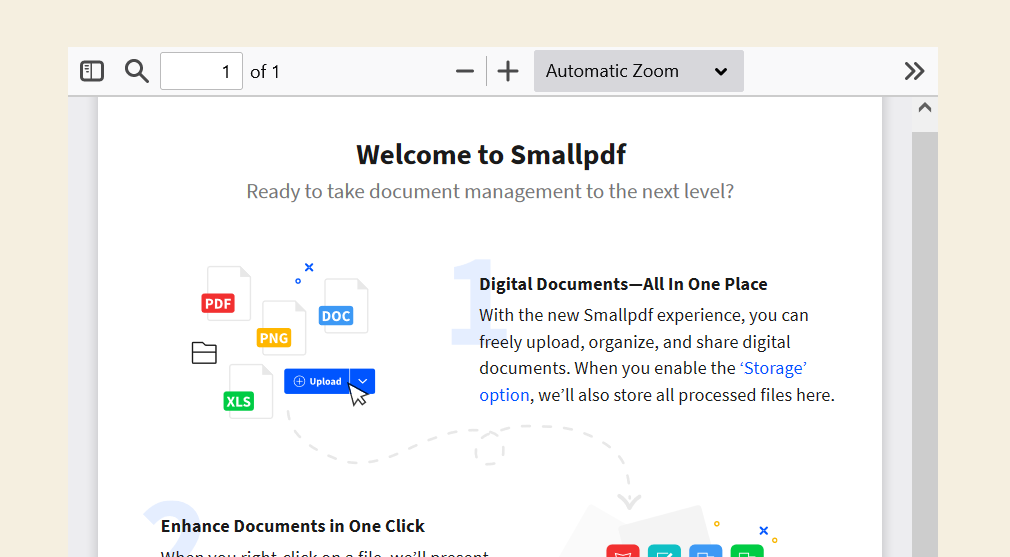Click the Welcome to Smallpdf heading
This screenshot has width=1010, height=557.
[x=491, y=155]
